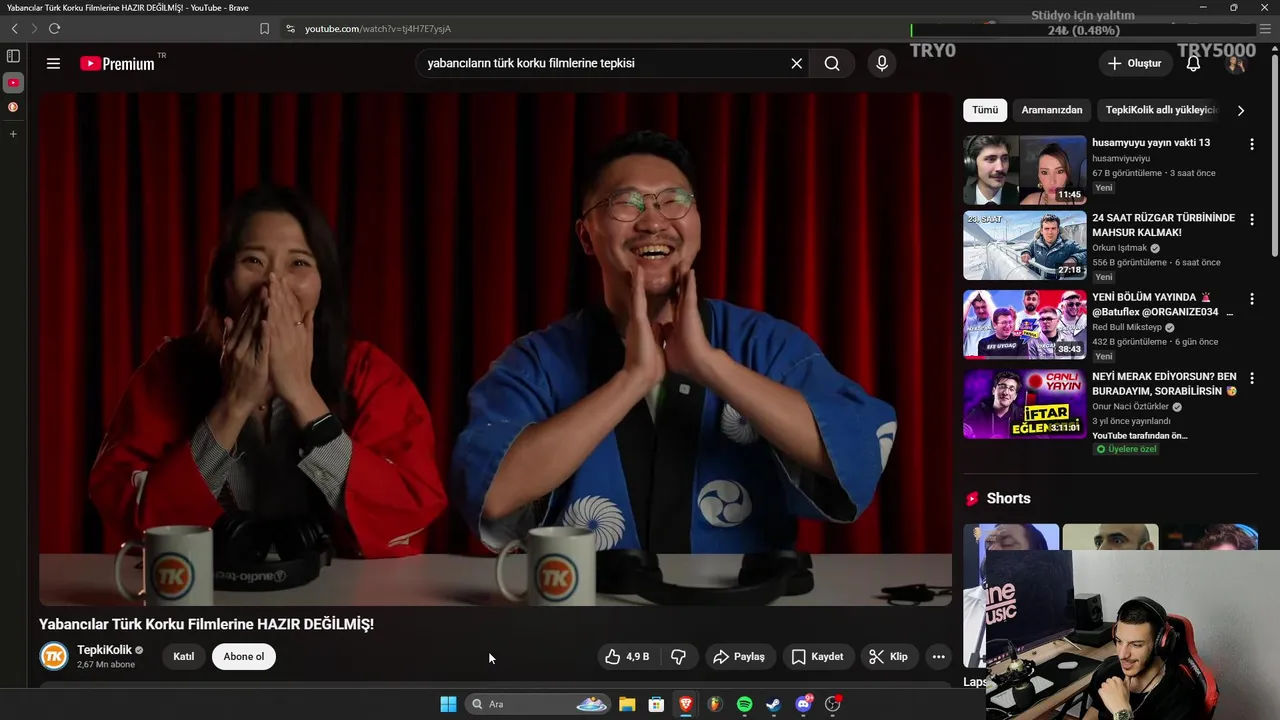Open File Explorer from taskbar
The height and width of the screenshot is (720, 1280).
[627, 704]
